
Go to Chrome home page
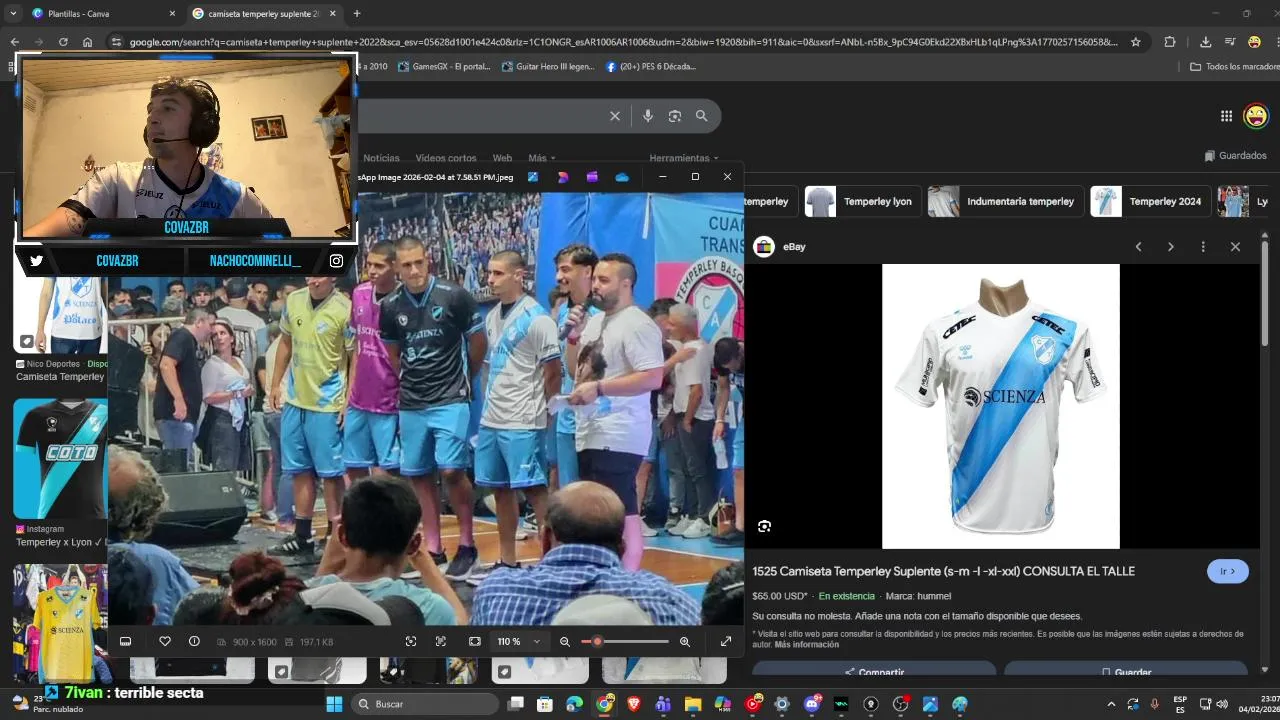click(88, 42)
